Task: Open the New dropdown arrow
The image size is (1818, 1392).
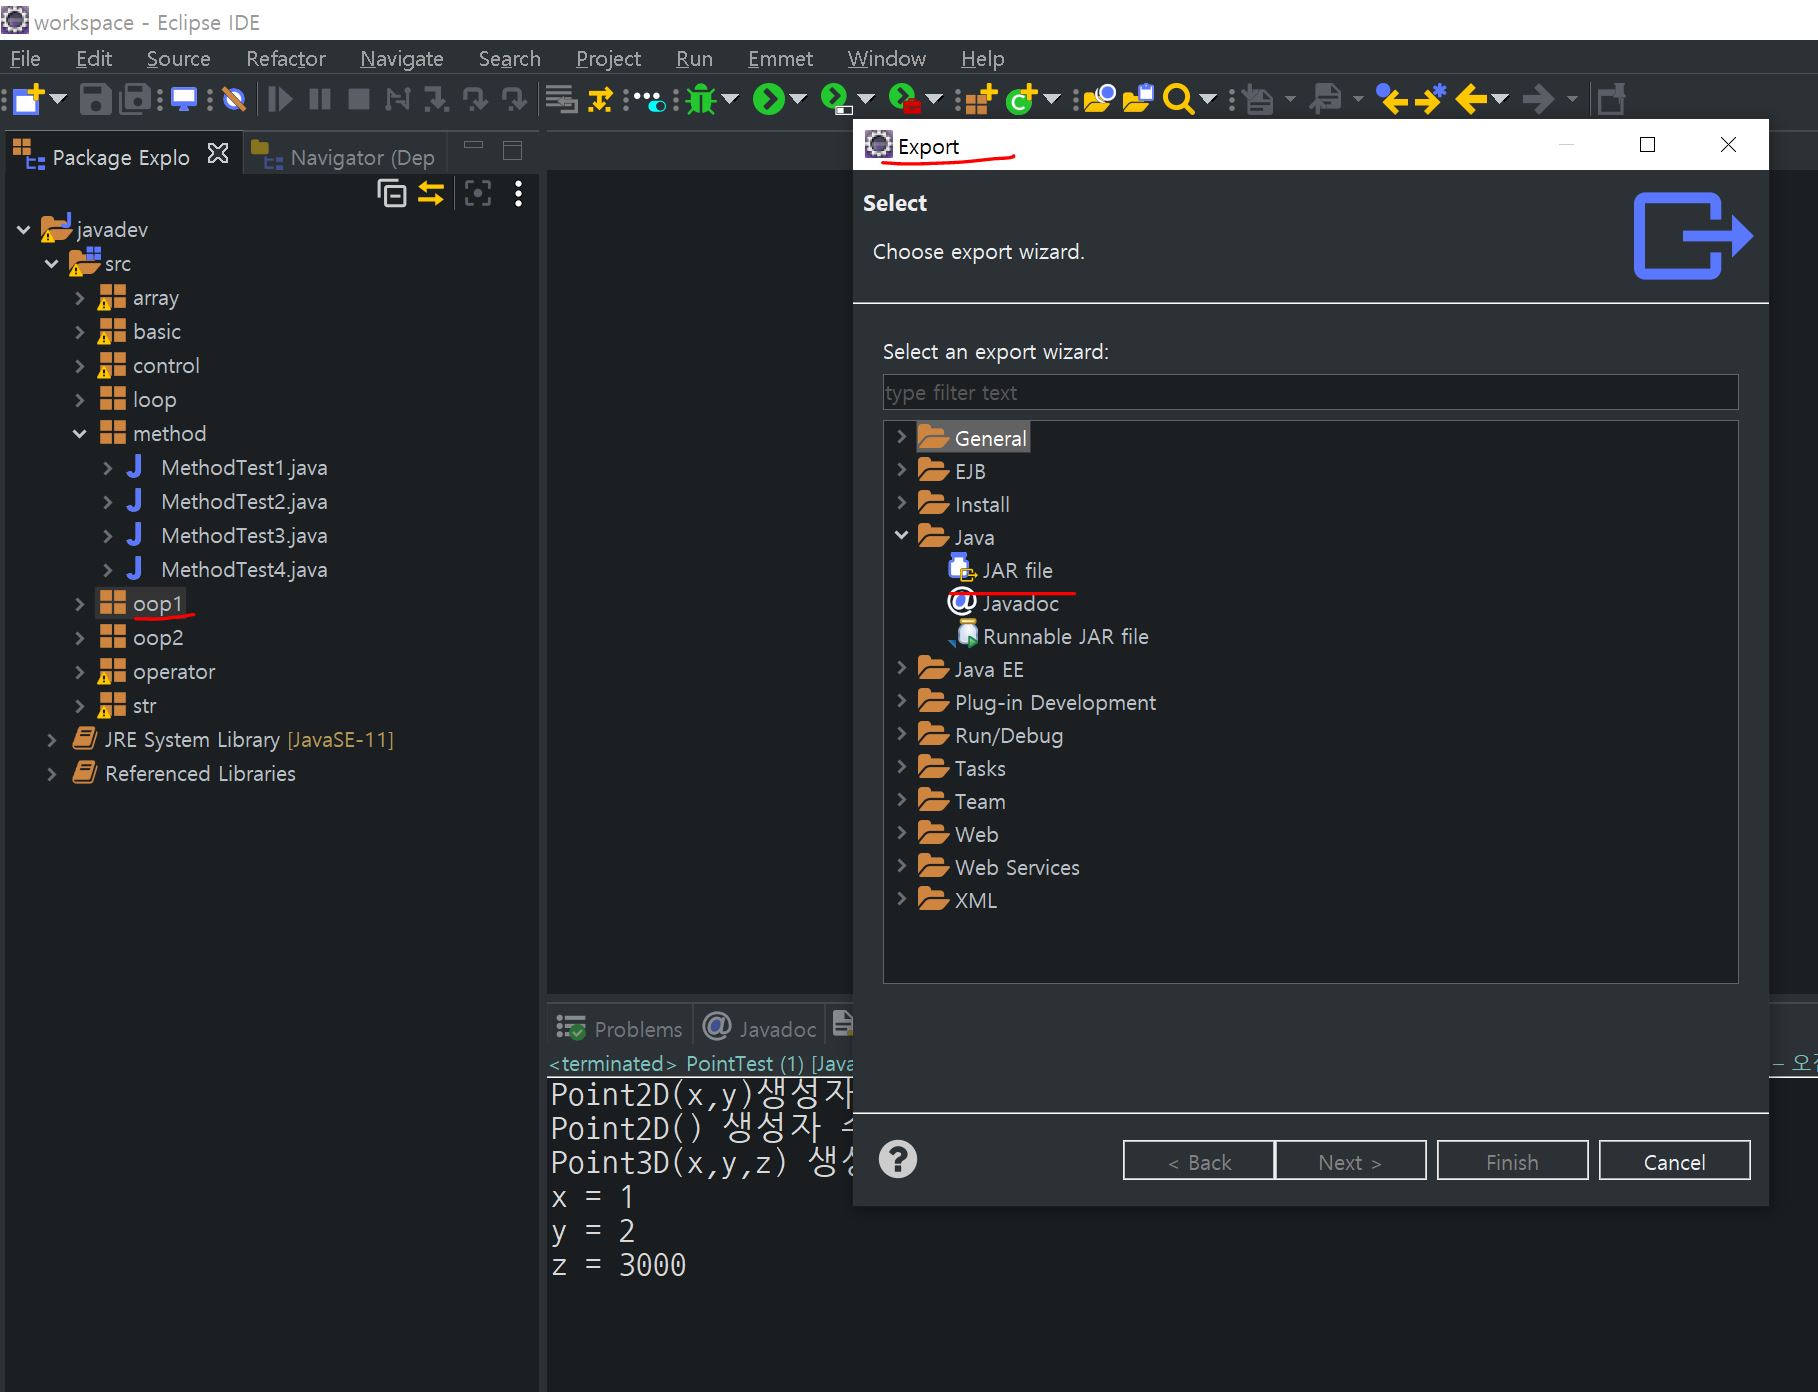Action: pyautogui.click(x=58, y=99)
